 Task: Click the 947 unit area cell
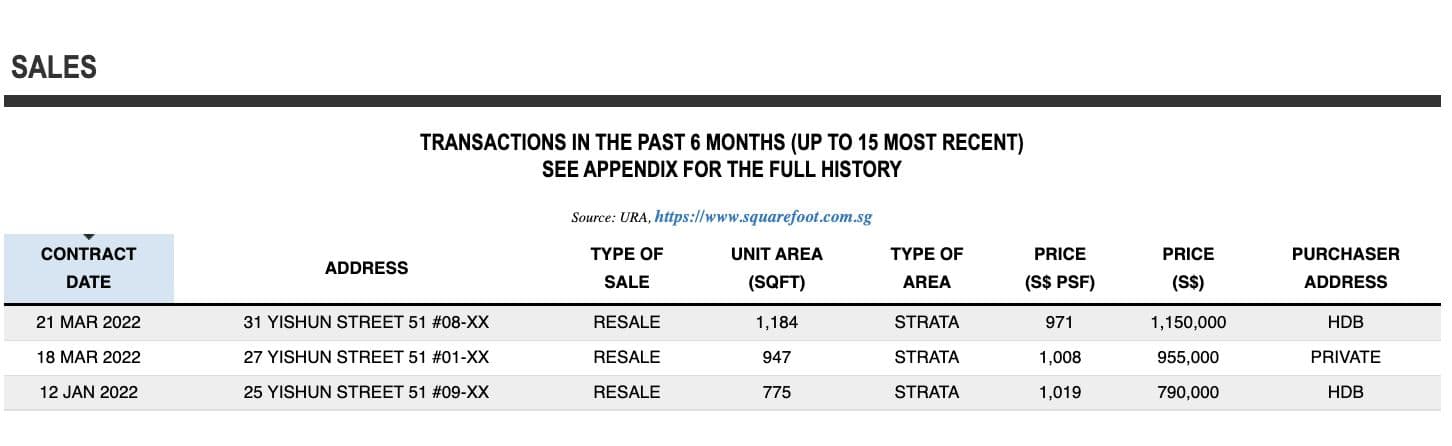[777, 357]
